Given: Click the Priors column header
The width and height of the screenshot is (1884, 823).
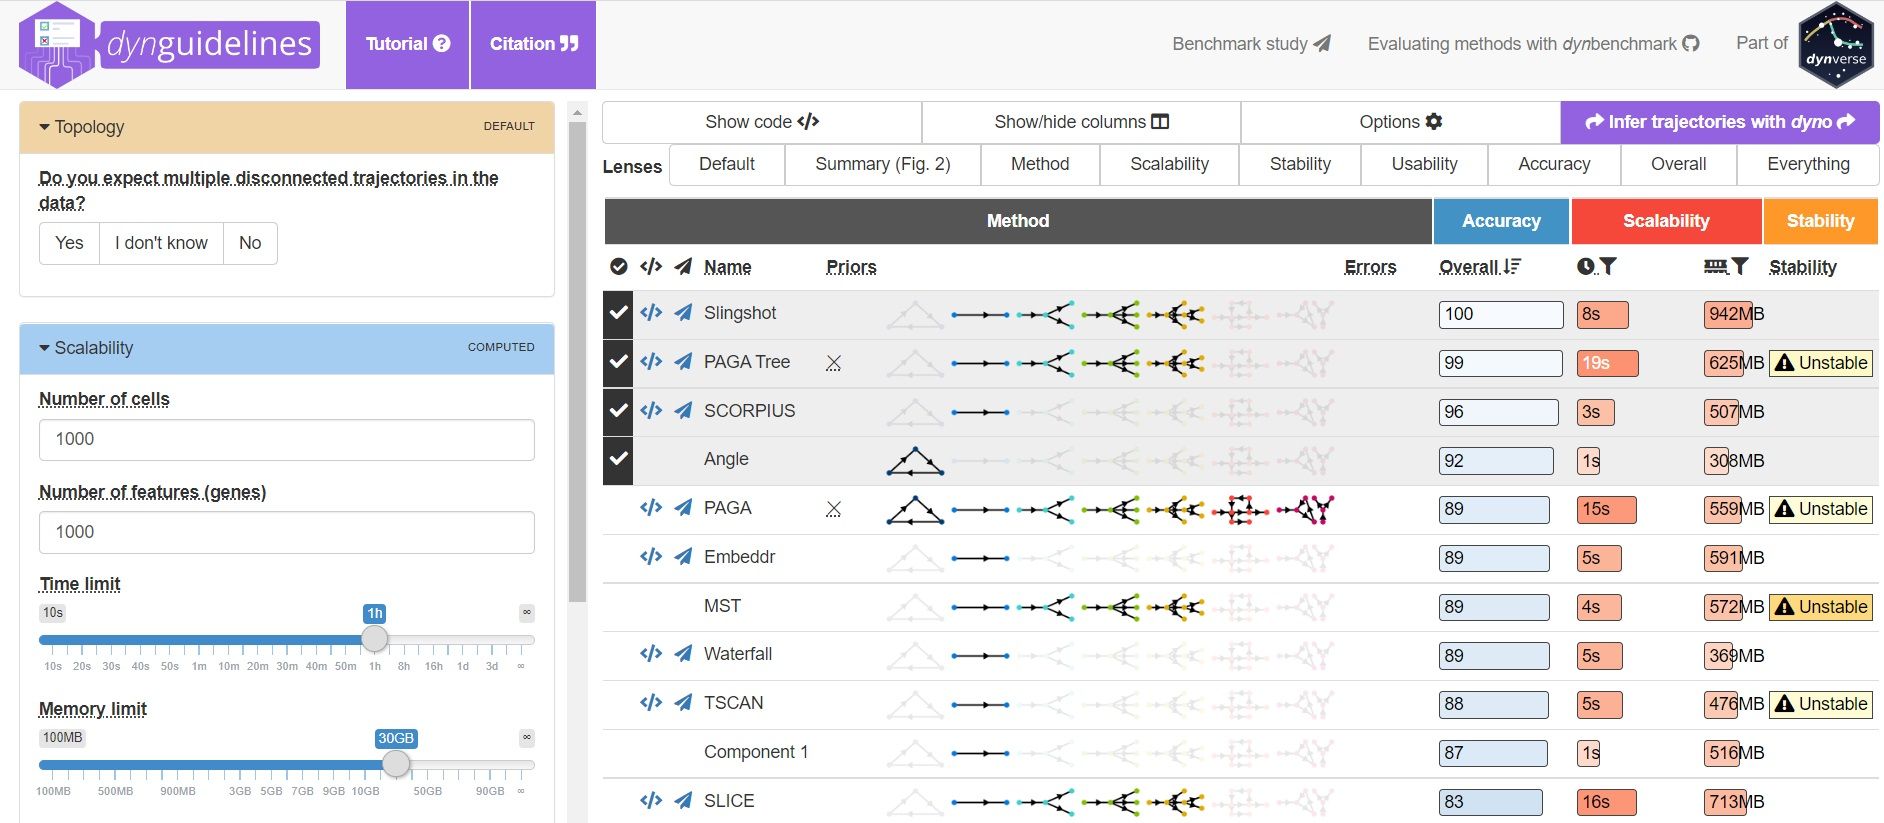Looking at the screenshot, I should coord(851,267).
